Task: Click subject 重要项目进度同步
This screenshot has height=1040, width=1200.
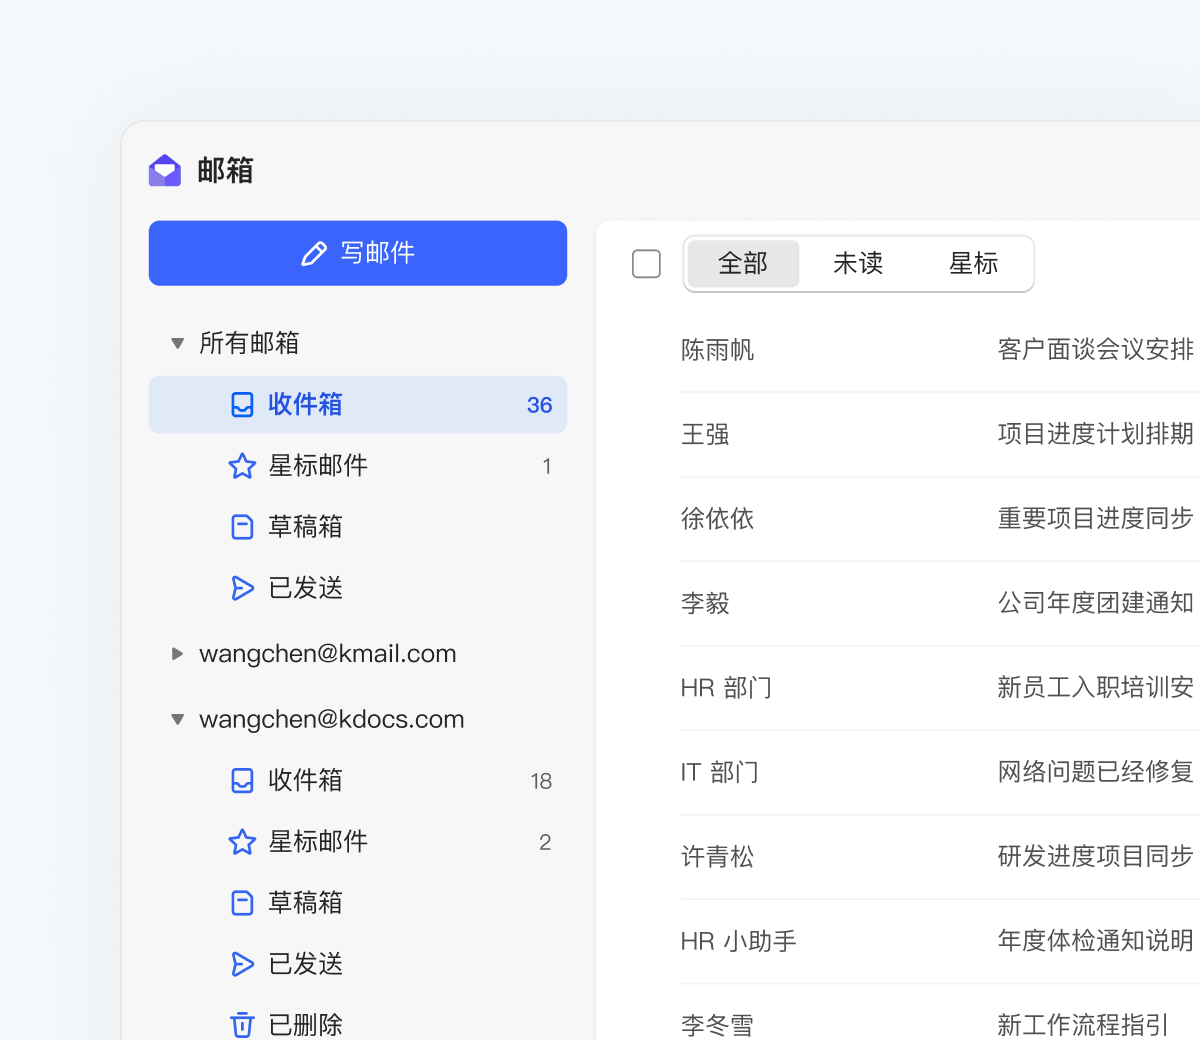Action: coord(1096,518)
